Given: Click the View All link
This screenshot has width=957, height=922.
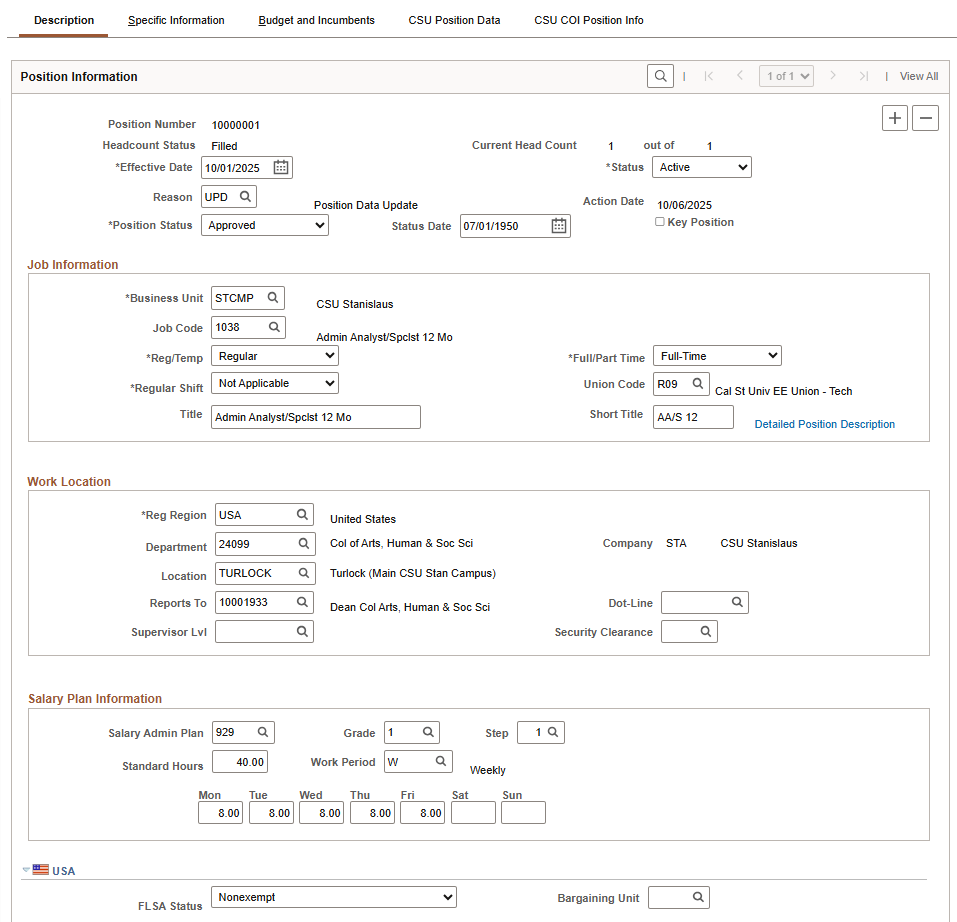Looking at the screenshot, I should coord(918,76).
